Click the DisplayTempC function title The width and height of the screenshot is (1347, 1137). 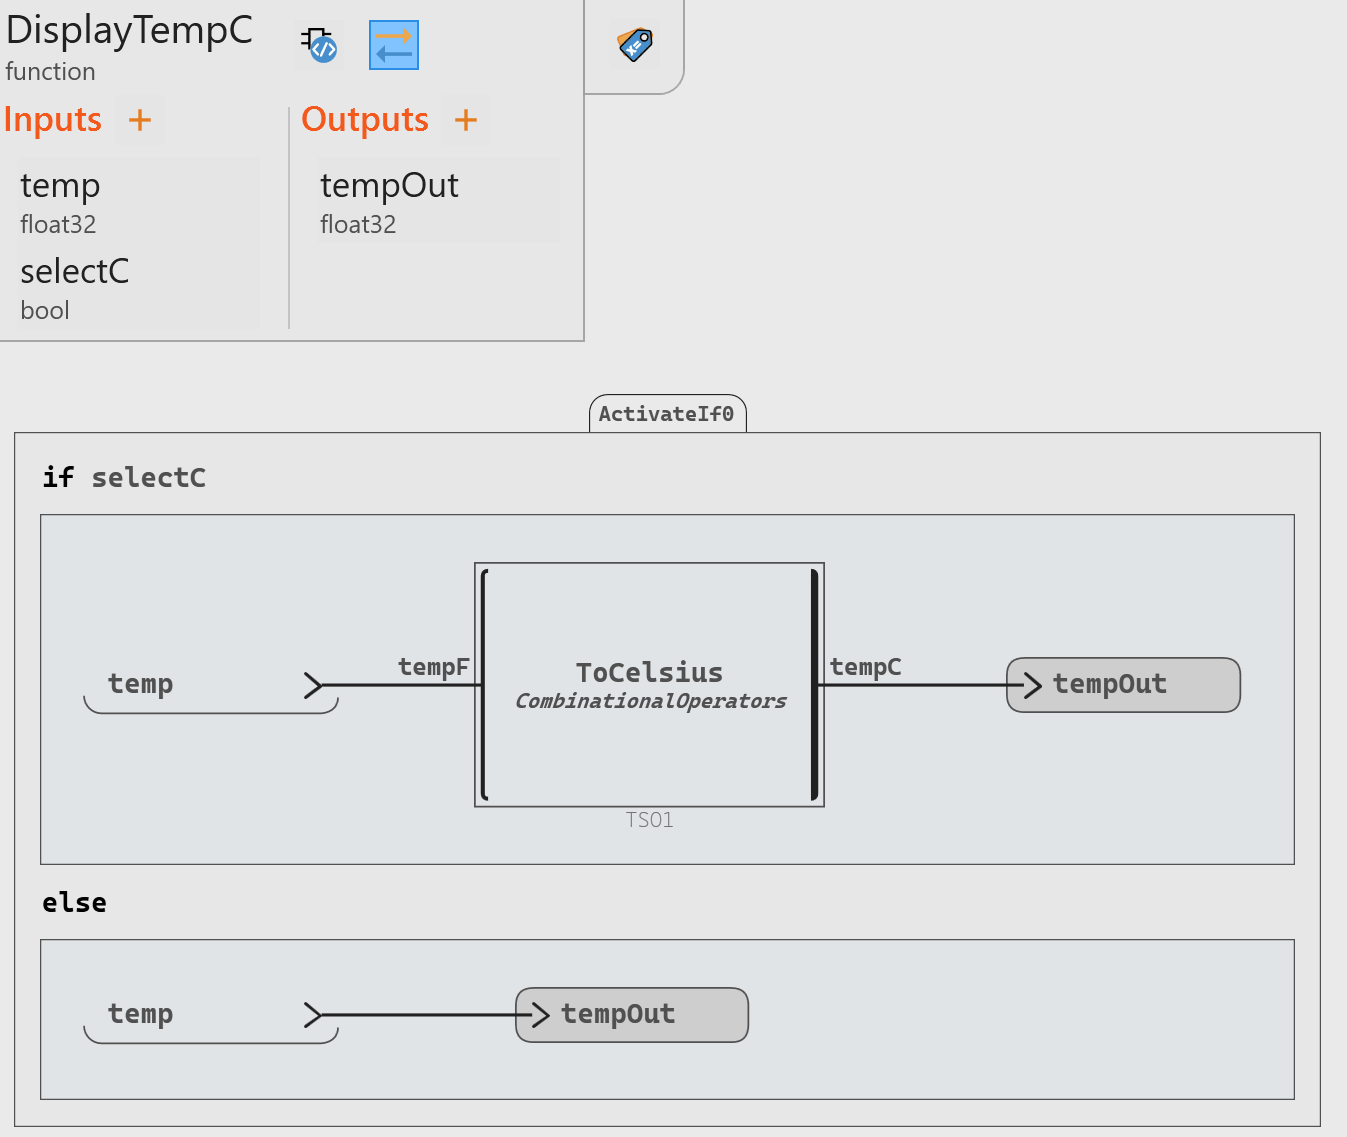point(129,31)
